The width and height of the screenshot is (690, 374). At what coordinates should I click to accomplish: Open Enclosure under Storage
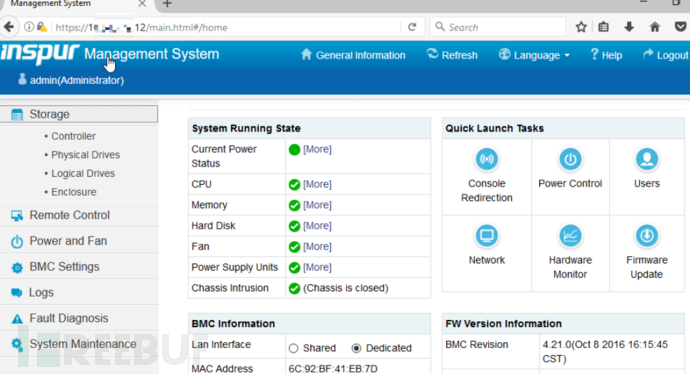coord(73,192)
